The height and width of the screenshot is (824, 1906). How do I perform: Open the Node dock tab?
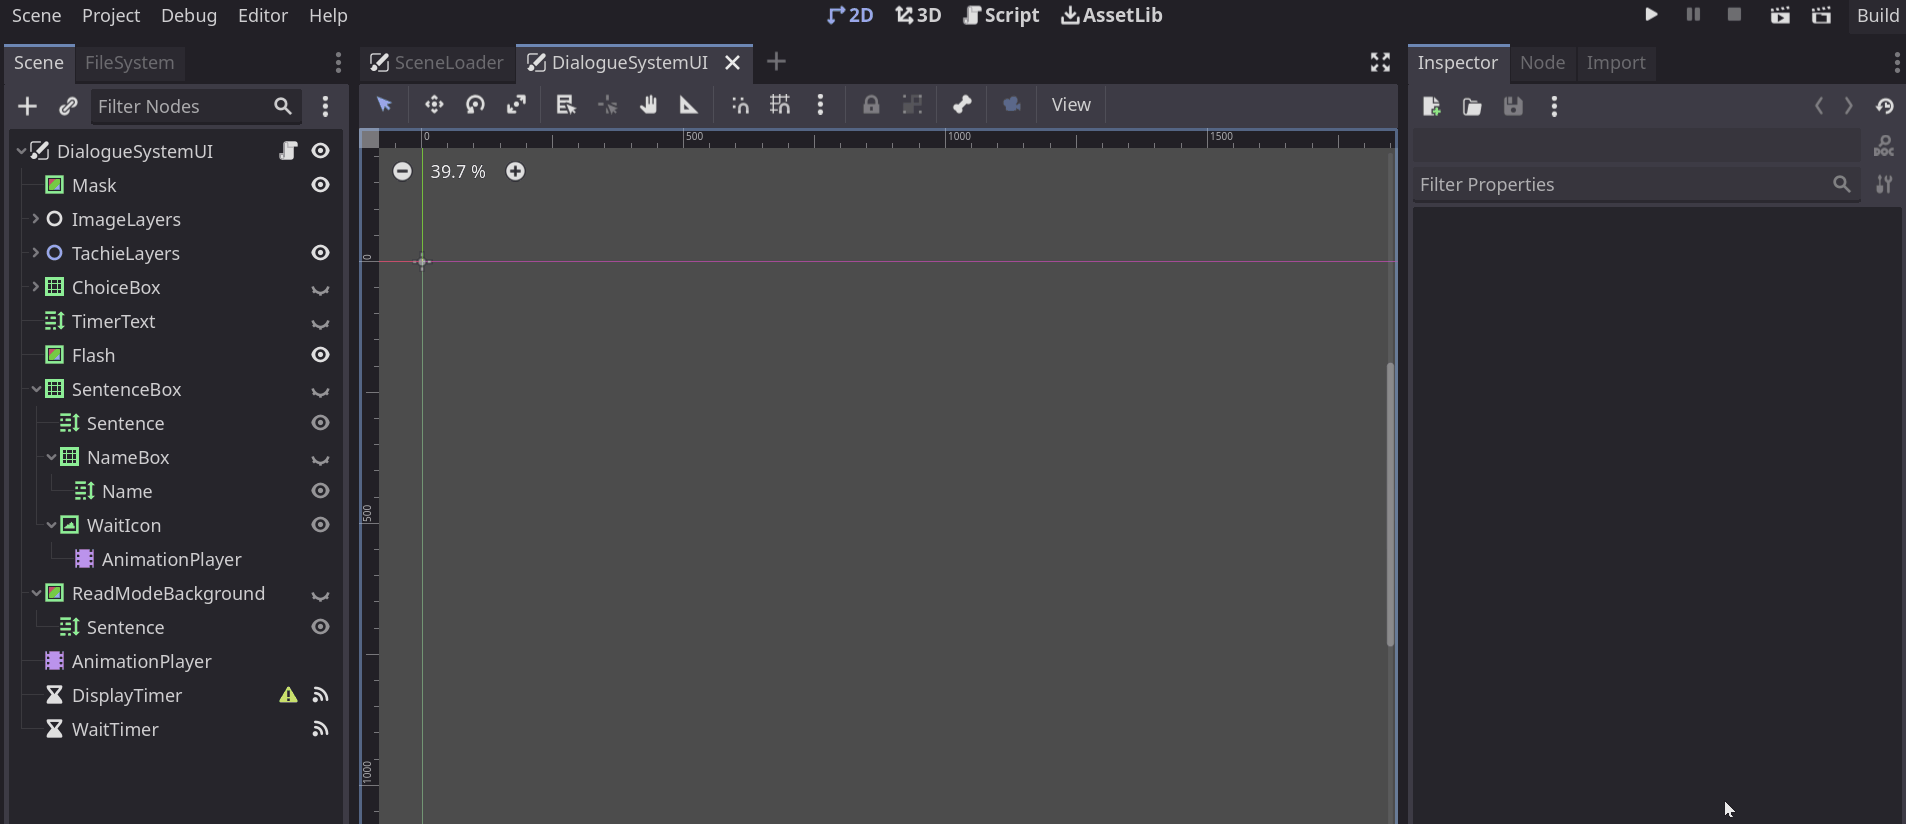1542,63
